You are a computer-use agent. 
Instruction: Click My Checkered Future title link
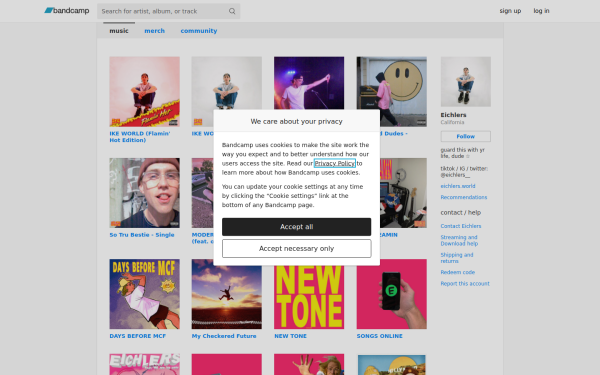pos(224,336)
